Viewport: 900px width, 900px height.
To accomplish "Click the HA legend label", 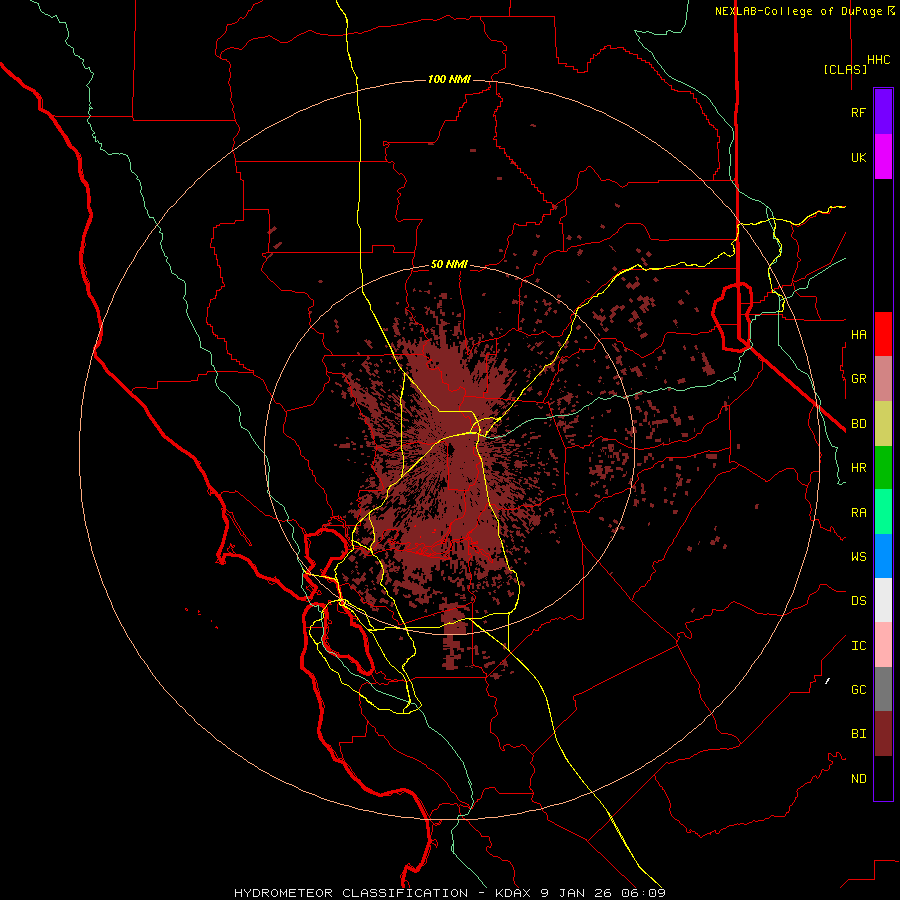I will click(859, 335).
